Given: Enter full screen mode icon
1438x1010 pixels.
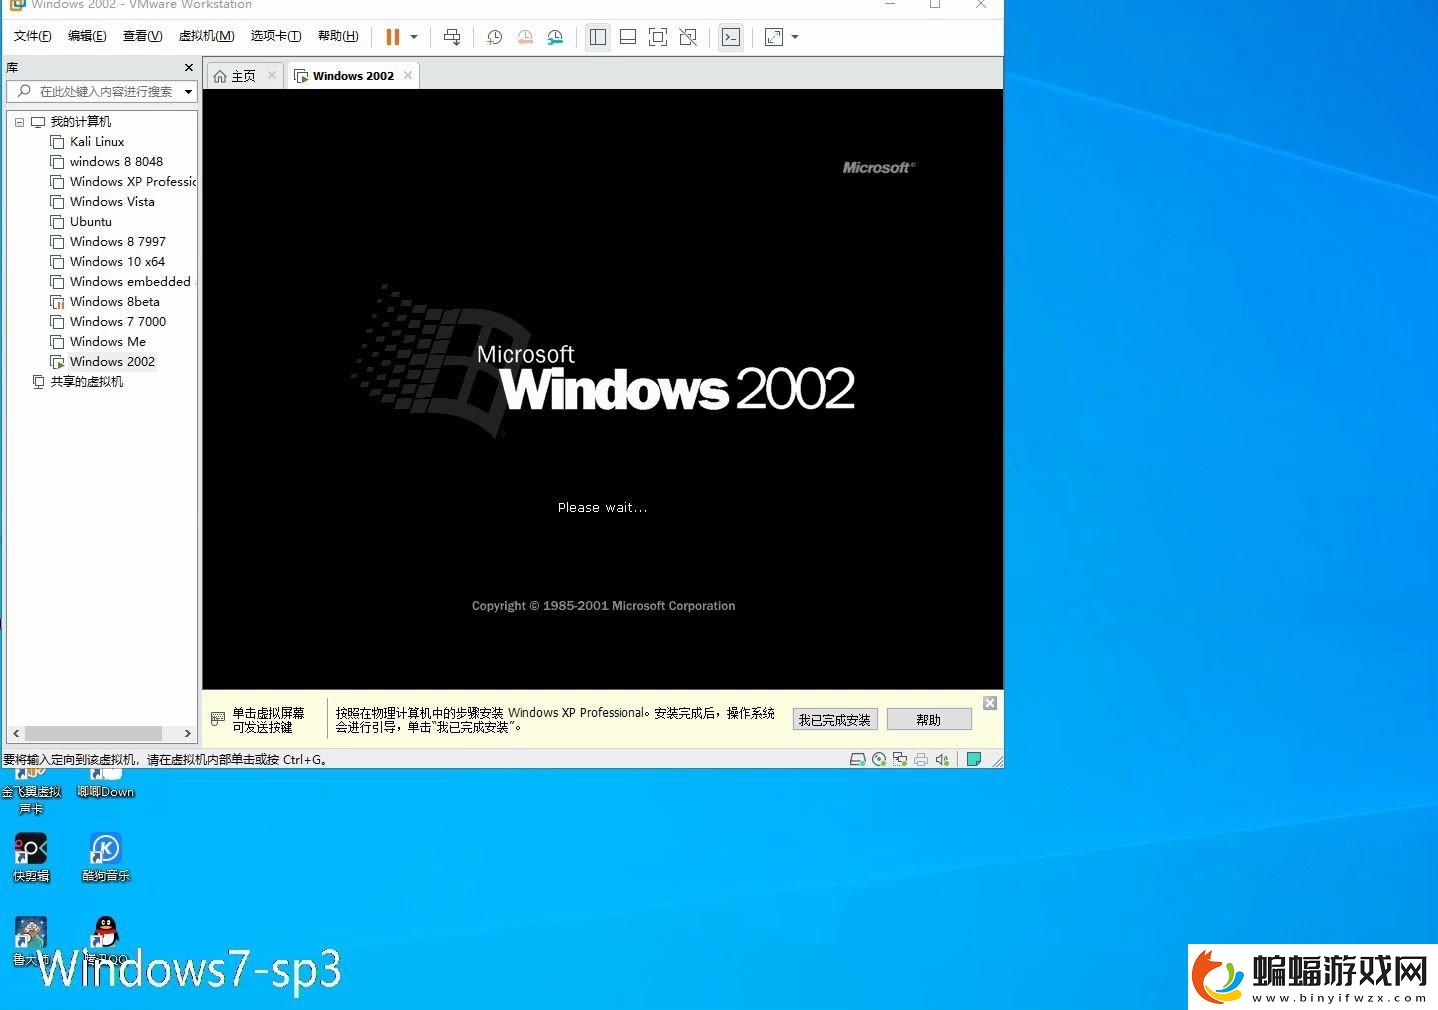Looking at the screenshot, I should tap(658, 37).
